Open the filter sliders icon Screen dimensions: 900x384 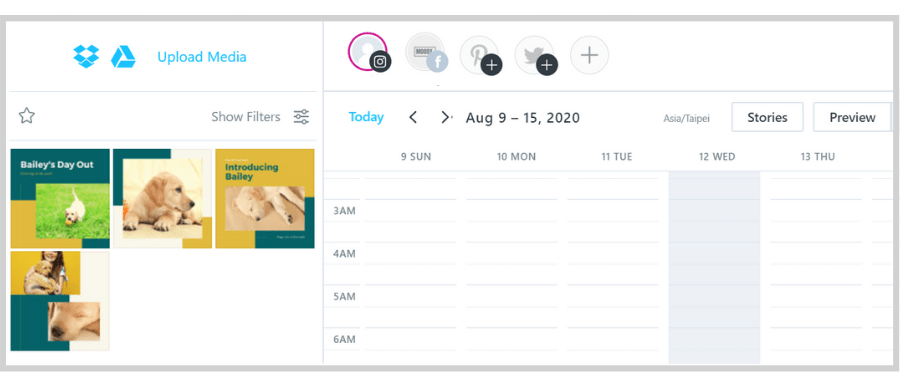301,117
